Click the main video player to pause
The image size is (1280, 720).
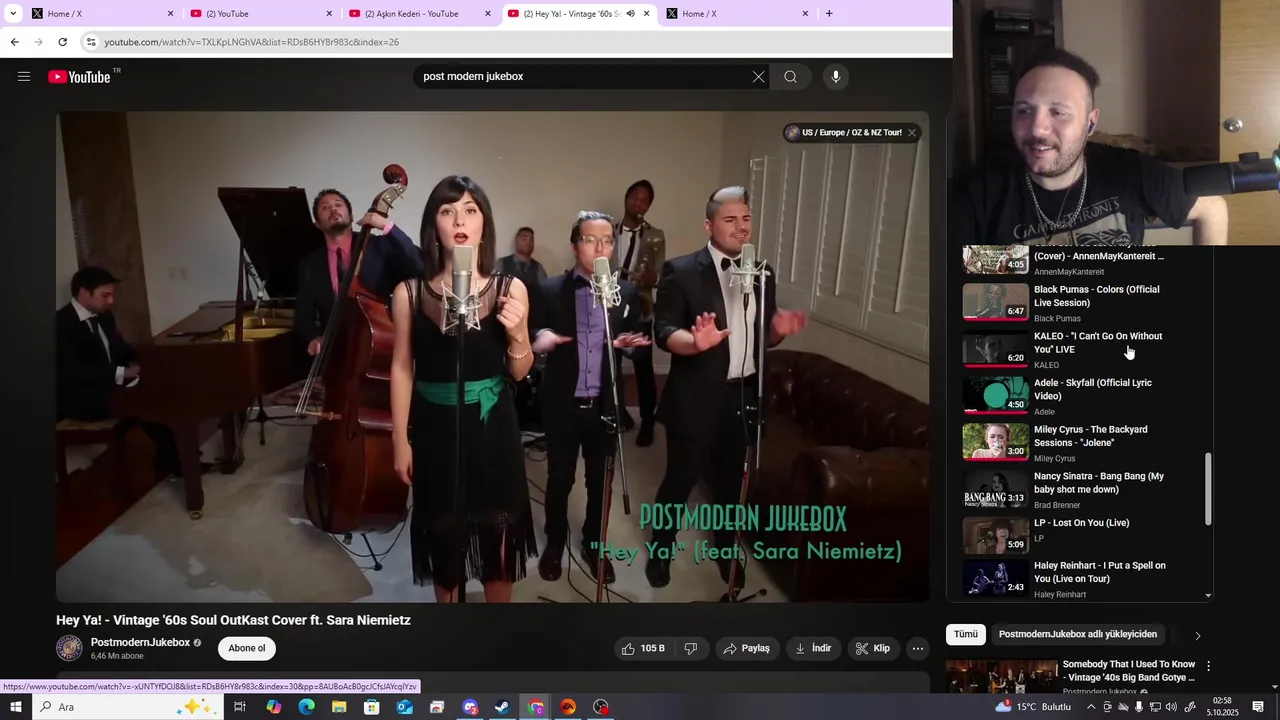[x=492, y=357]
